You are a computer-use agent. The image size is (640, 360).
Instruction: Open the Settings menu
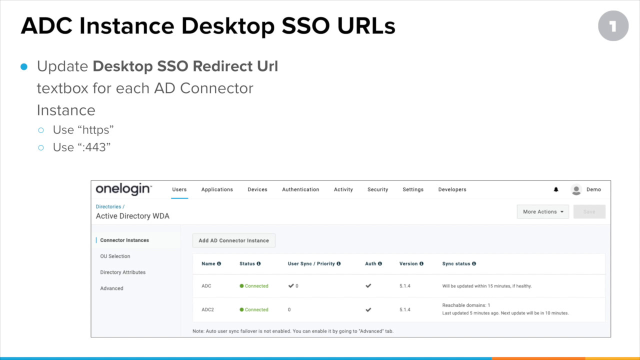[413, 189]
